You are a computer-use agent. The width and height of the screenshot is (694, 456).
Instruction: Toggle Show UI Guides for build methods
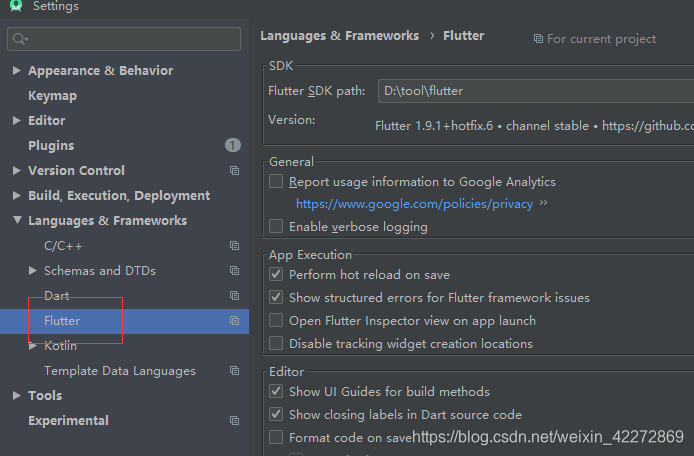(276, 391)
